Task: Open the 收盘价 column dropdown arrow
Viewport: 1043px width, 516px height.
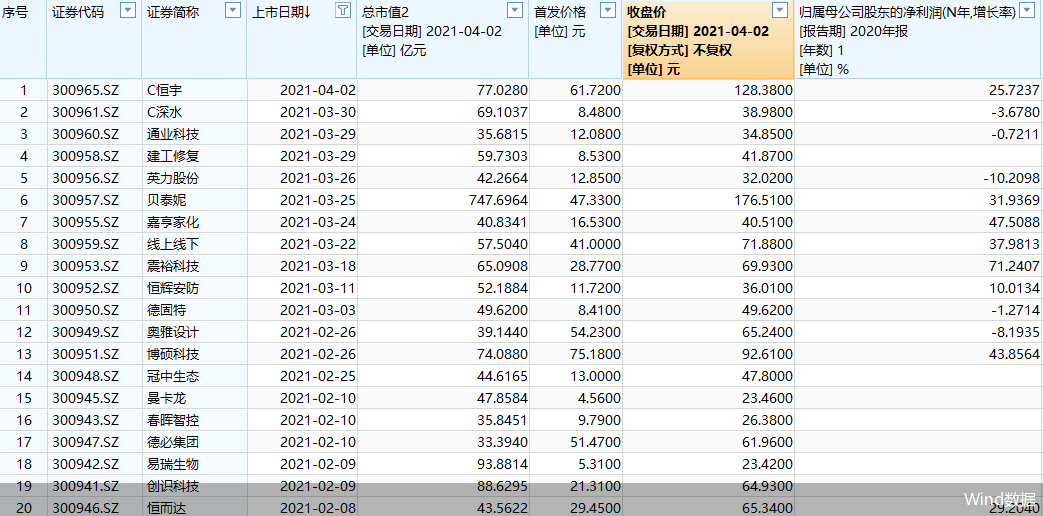Action: click(x=780, y=10)
